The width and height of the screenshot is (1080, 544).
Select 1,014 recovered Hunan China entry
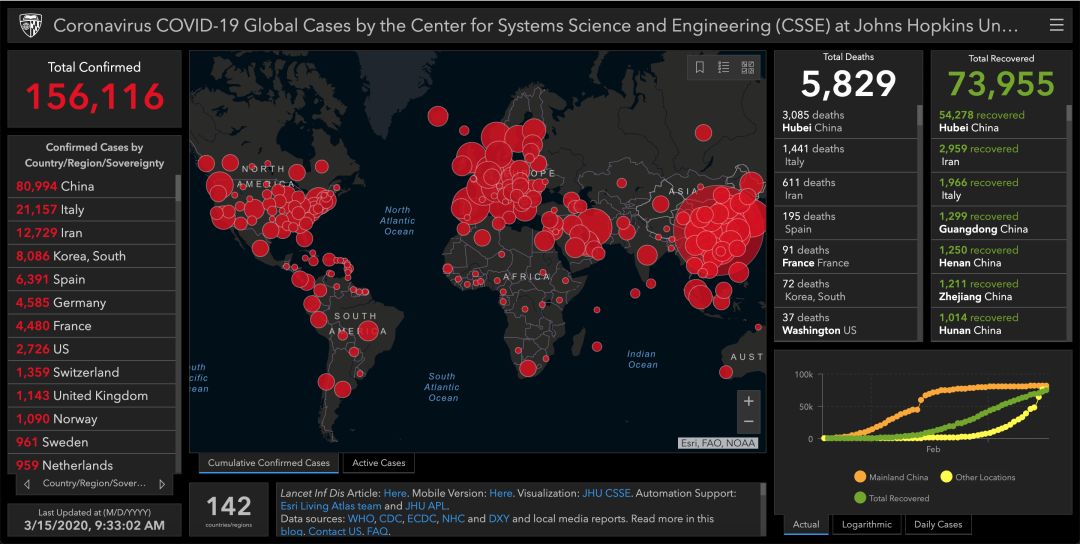[x=999, y=324]
